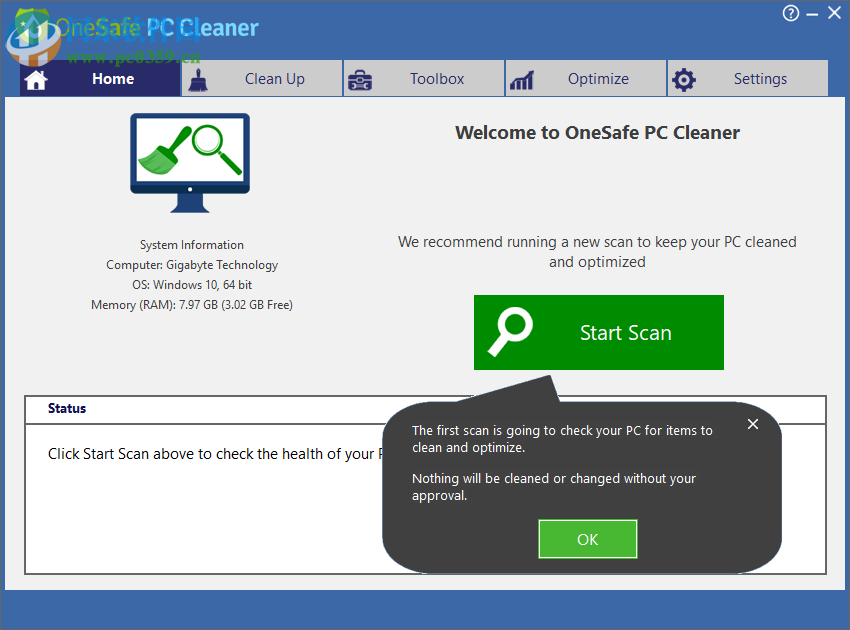Click the System Information text

pos(190,244)
